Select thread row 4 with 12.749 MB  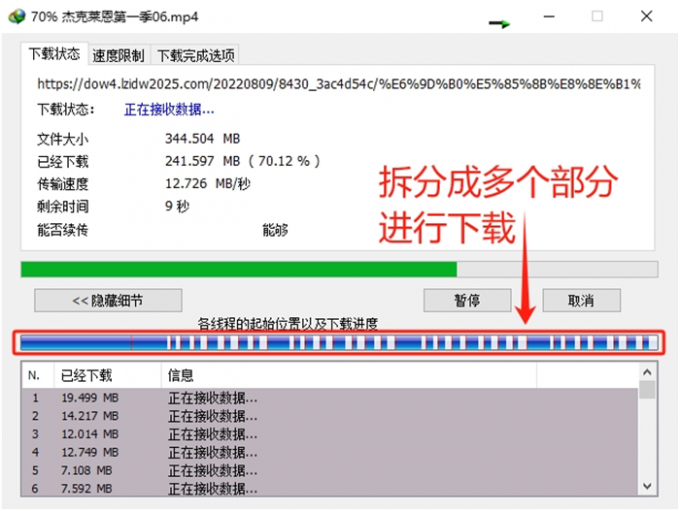pyautogui.click(x=330, y=452)
